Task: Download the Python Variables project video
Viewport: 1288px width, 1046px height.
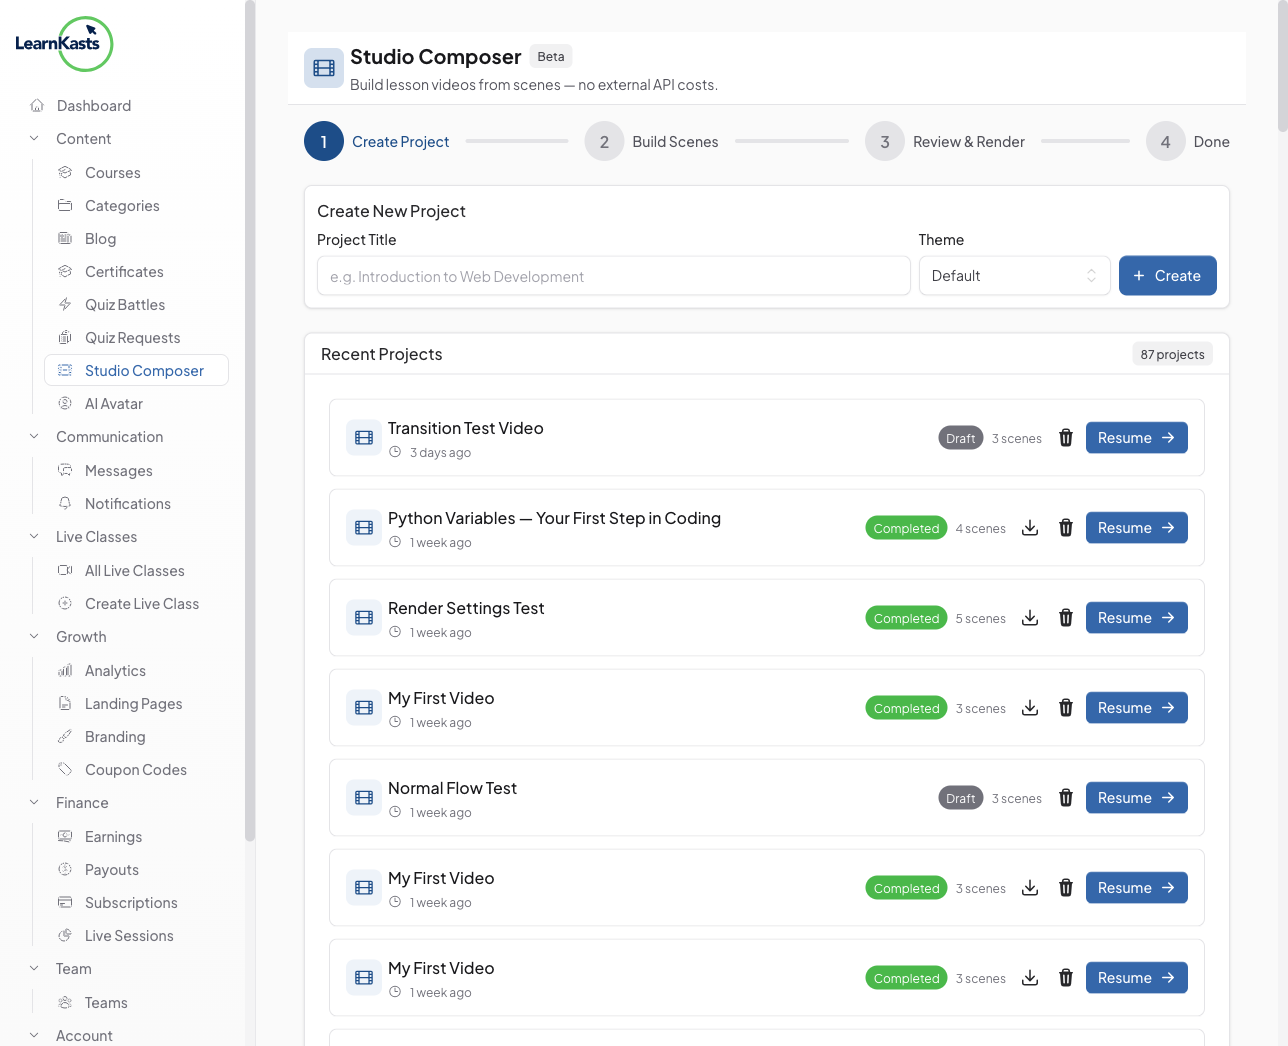Action: click(x=1030, y=528)
